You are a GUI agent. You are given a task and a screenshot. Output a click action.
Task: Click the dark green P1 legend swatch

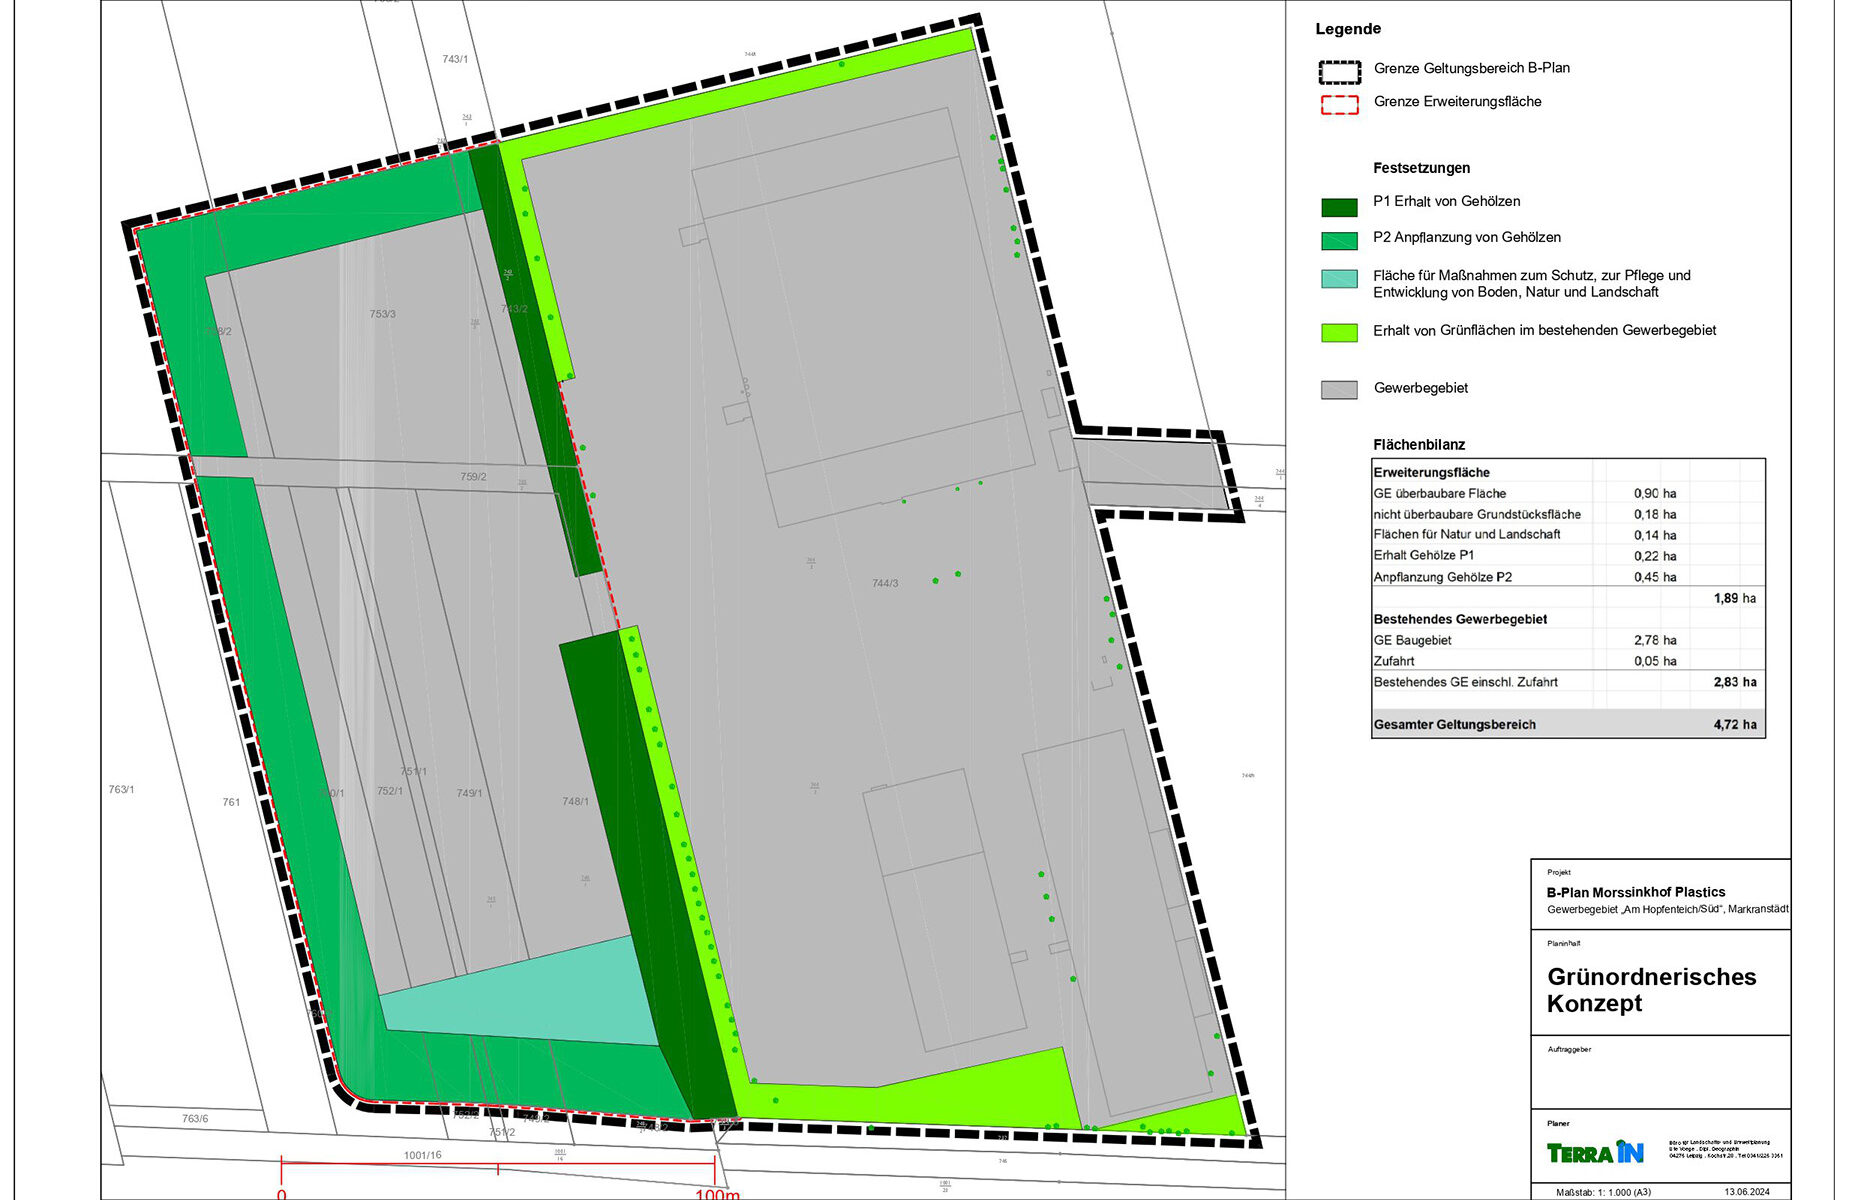tap(1339, 207)
